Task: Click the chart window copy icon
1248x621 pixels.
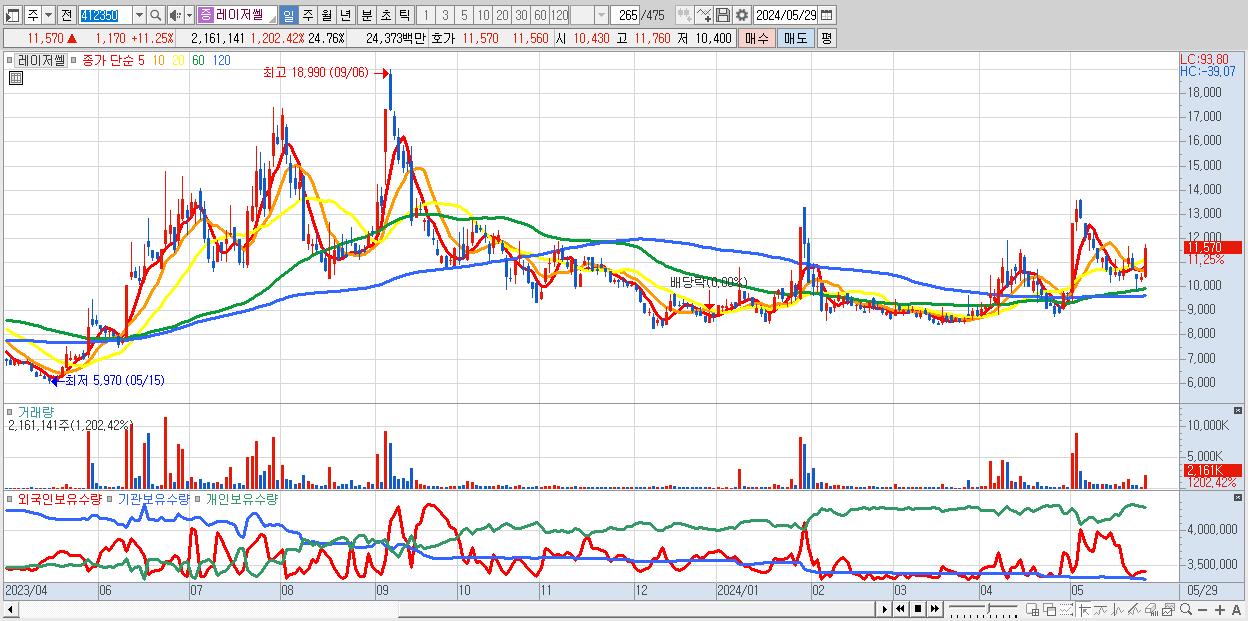Action: tap(1168, 609)
